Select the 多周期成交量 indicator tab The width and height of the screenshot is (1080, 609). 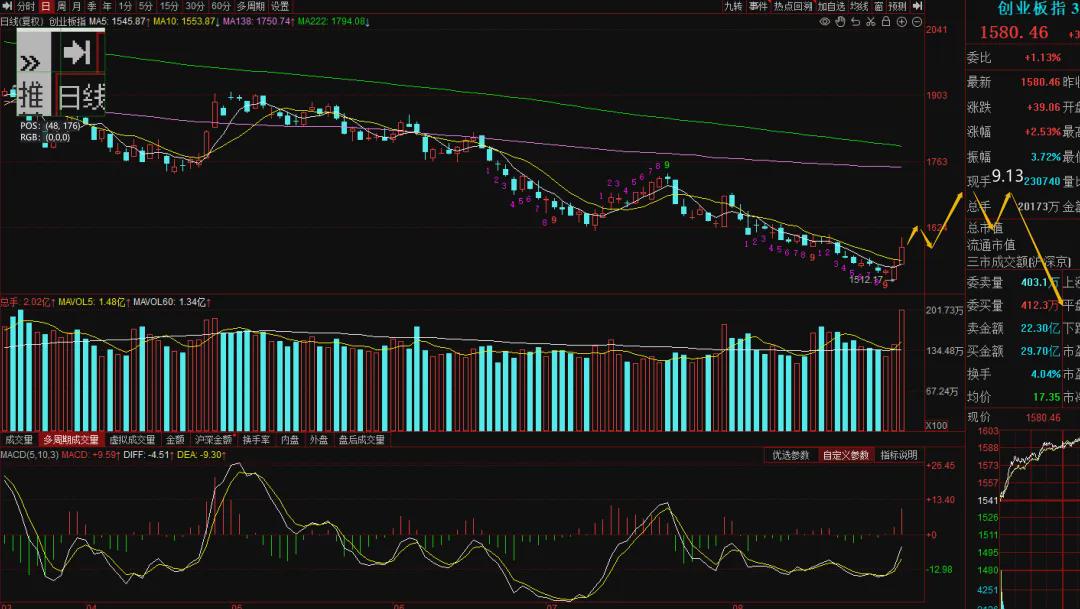[x=71, y=440]
